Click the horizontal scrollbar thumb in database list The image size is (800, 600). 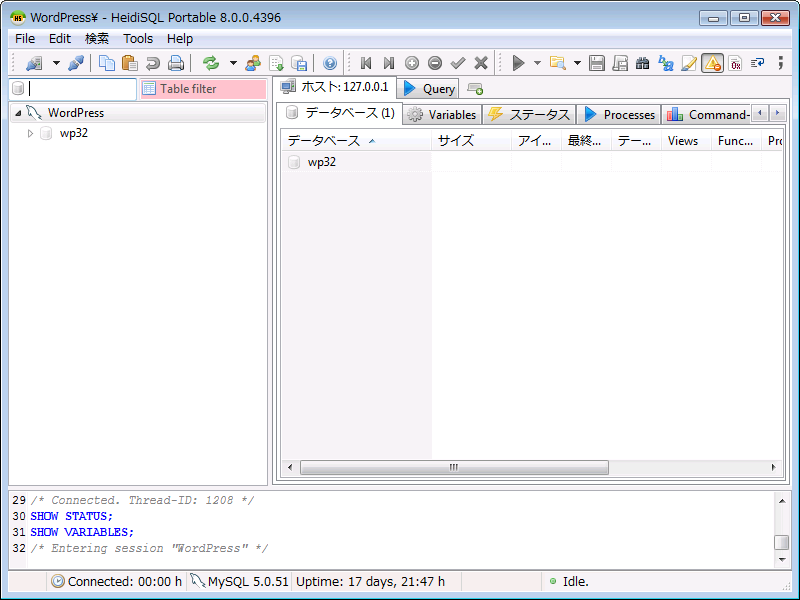click(x=454, y=467)
